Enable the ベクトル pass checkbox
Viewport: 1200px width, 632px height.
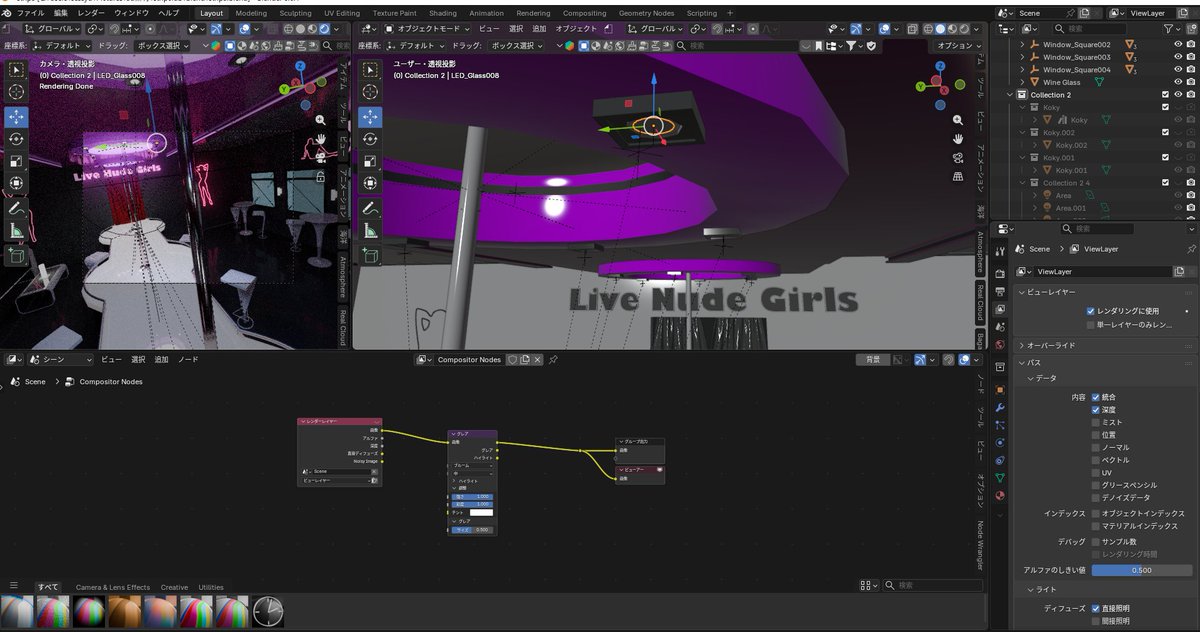tap(1096, 460)
